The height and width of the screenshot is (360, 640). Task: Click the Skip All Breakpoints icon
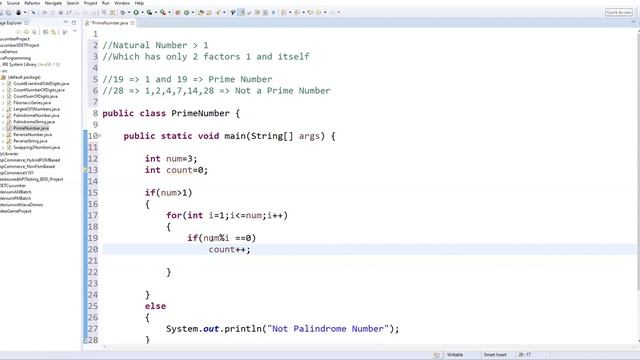click(33, 12)
